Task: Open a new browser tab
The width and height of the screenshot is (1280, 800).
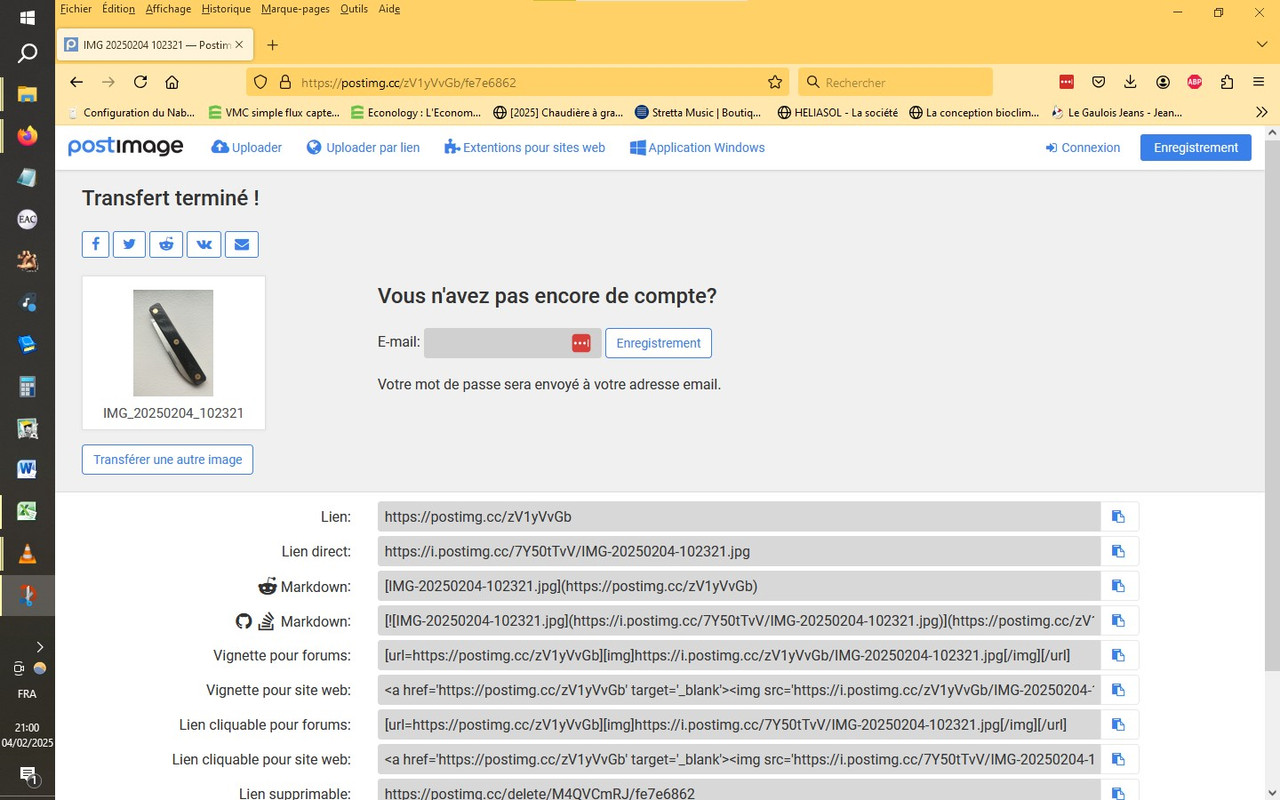Action: [272, 45]
